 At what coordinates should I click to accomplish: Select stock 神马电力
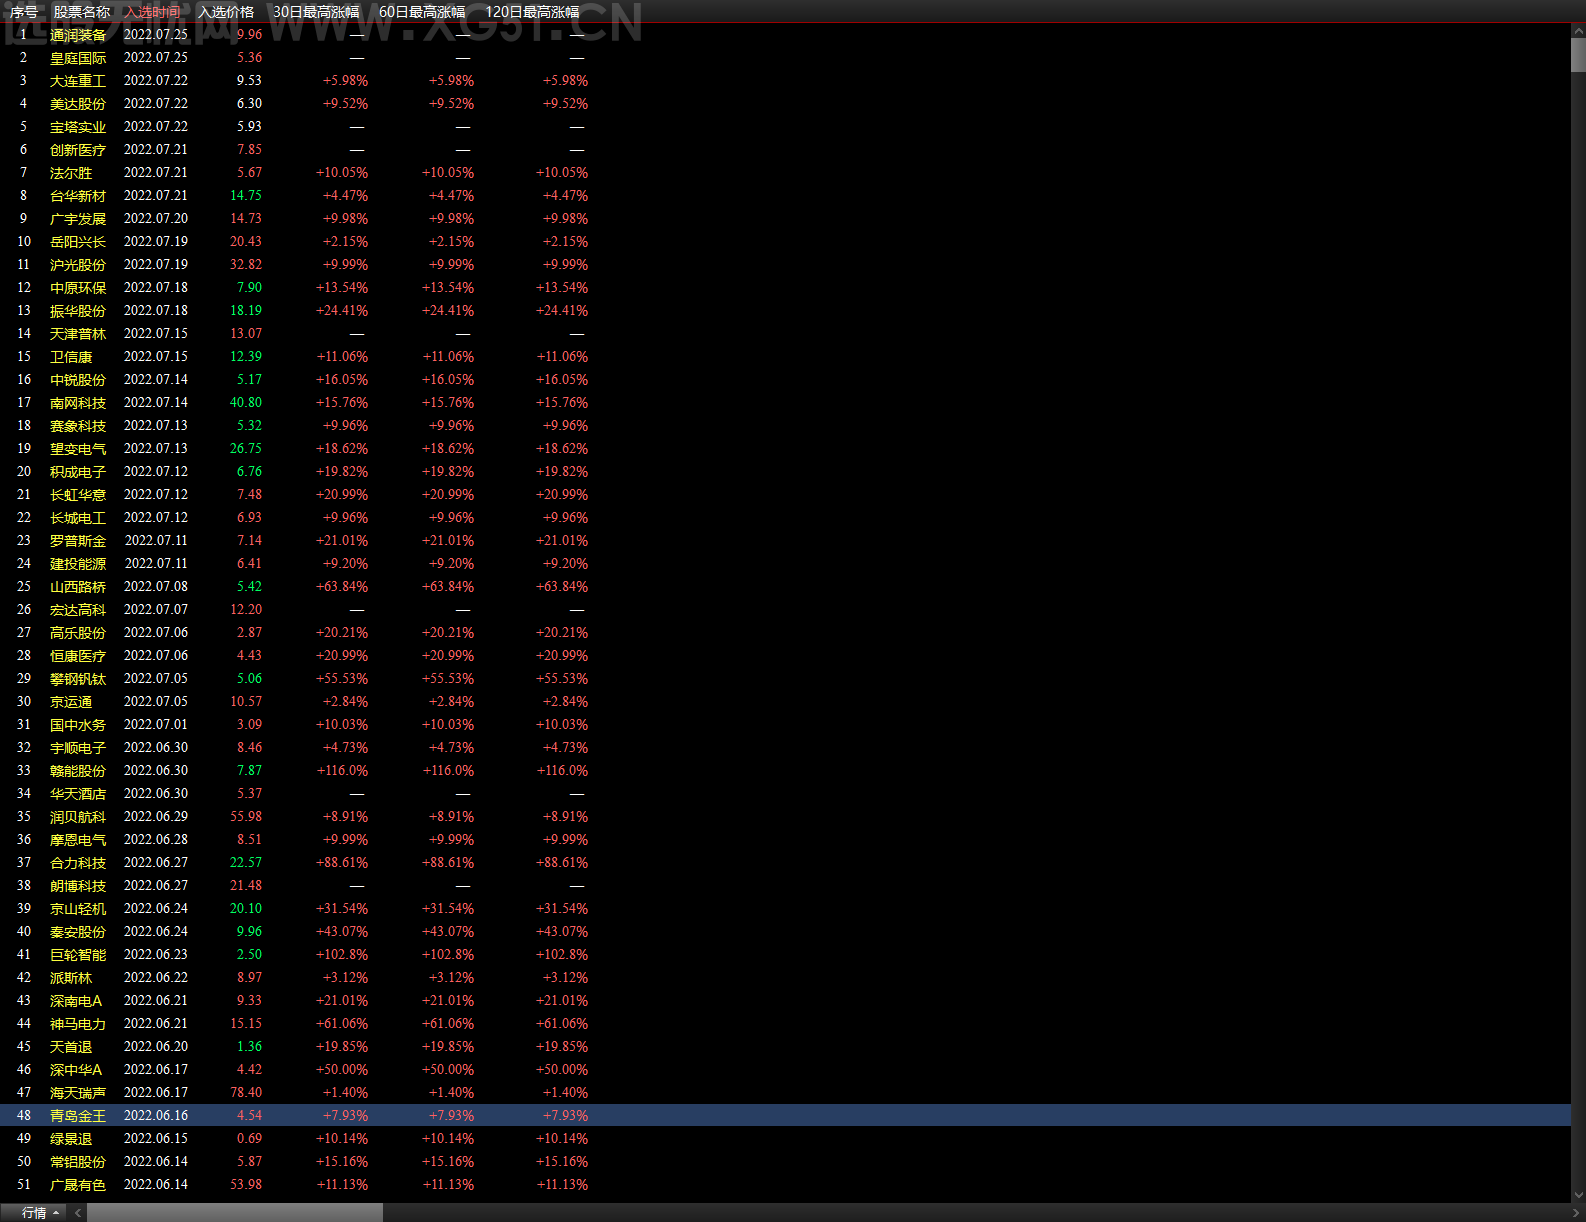(x=78, y=1024)
